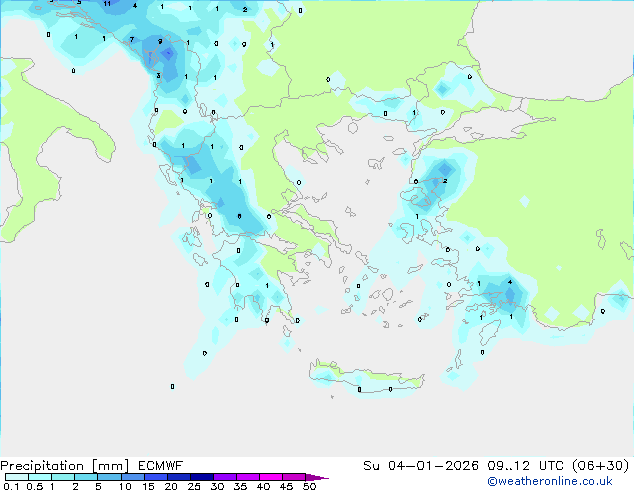Viewport: 634px width, 490px height.
Task: Click the date text 'Su 04-01-2026'
Action: (x=421, y=466)
